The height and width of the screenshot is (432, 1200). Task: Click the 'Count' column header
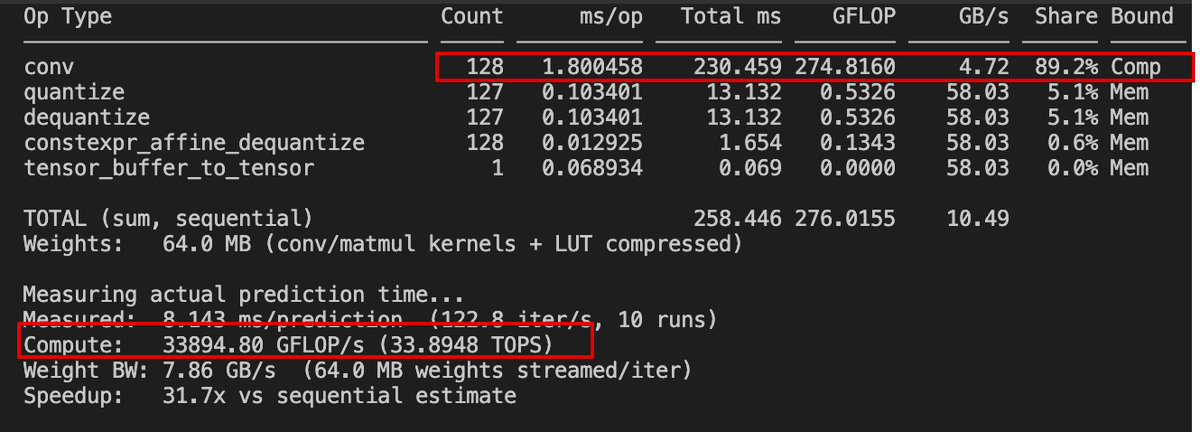coord(472,17)
